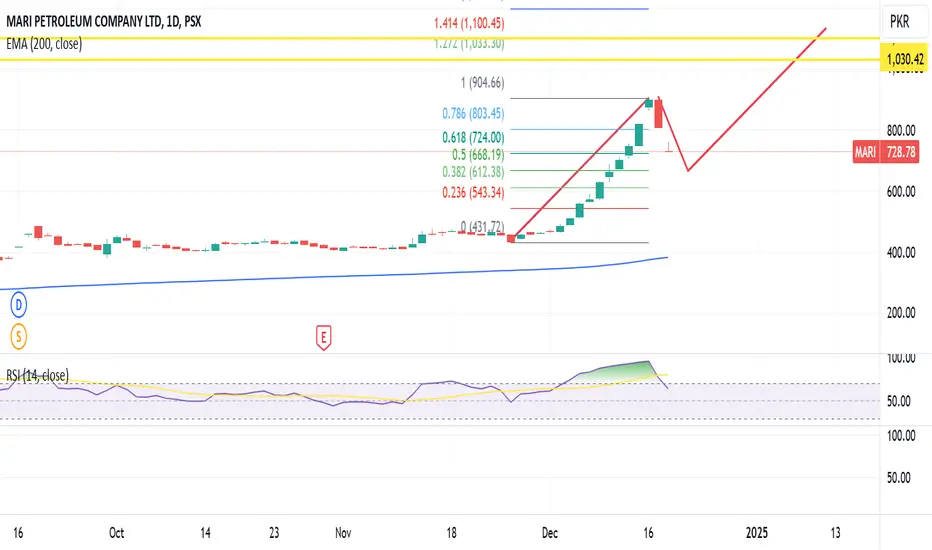
Task: Click the earnings 'E' event marker
Action: pyautogui.click(x=323, y=338)
